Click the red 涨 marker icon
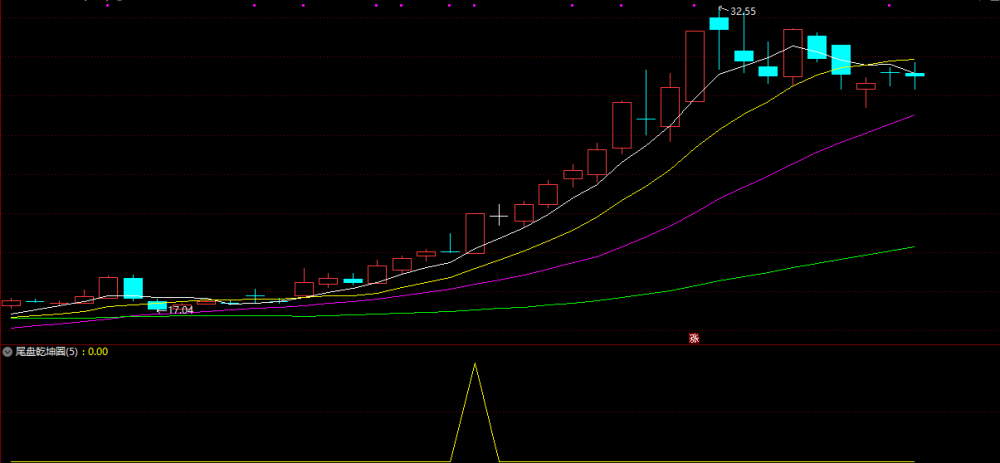 pos(694,339)
